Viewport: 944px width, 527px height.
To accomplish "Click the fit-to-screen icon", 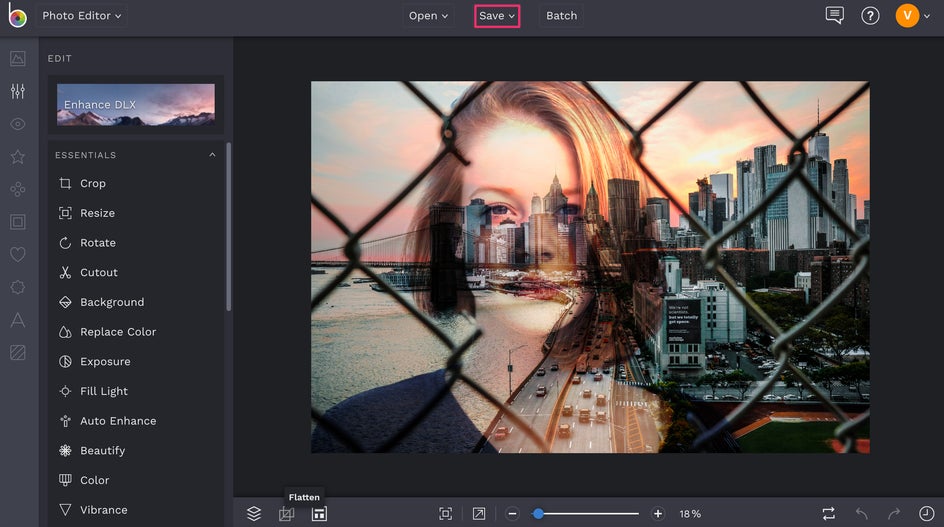I will click(446, 514).
